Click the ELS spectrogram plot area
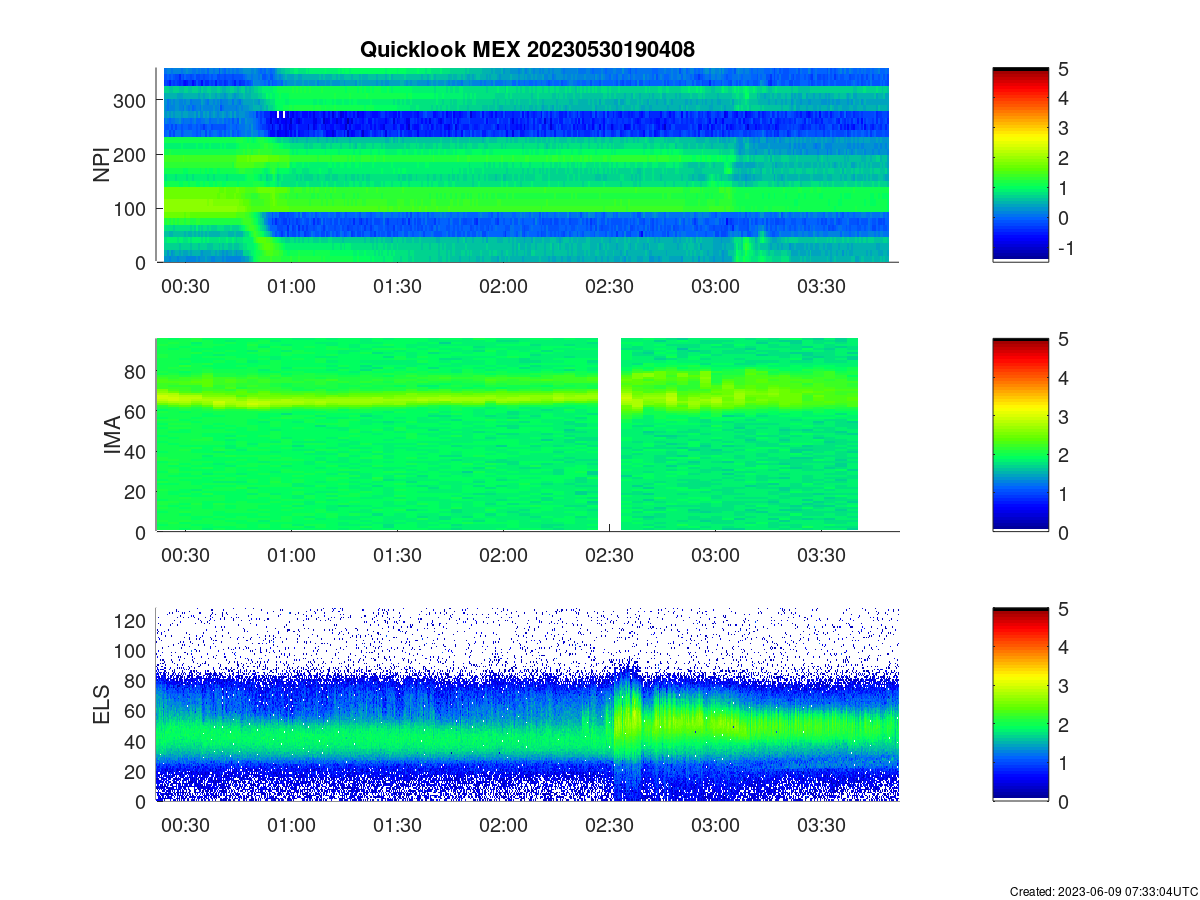This screenshot has height=900, width=1200. (x=527, y=705)
